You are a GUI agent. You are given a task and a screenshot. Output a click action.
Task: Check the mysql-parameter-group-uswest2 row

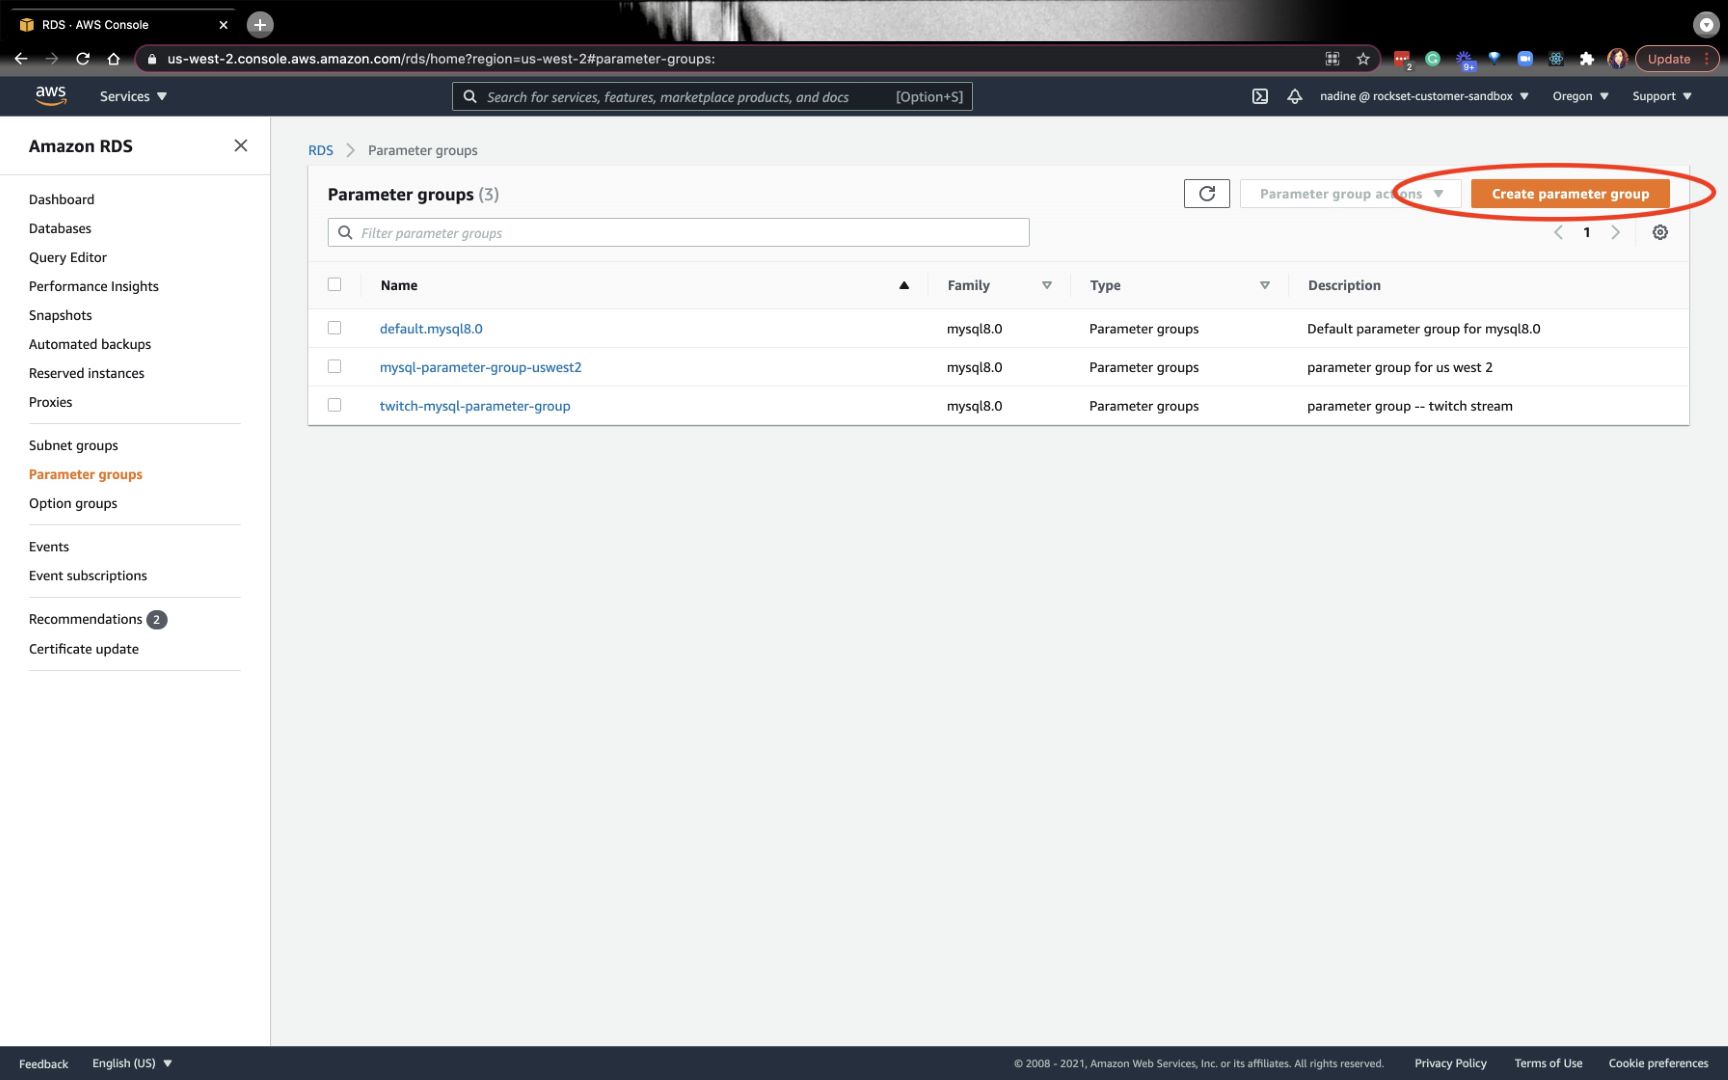[334, 367]
